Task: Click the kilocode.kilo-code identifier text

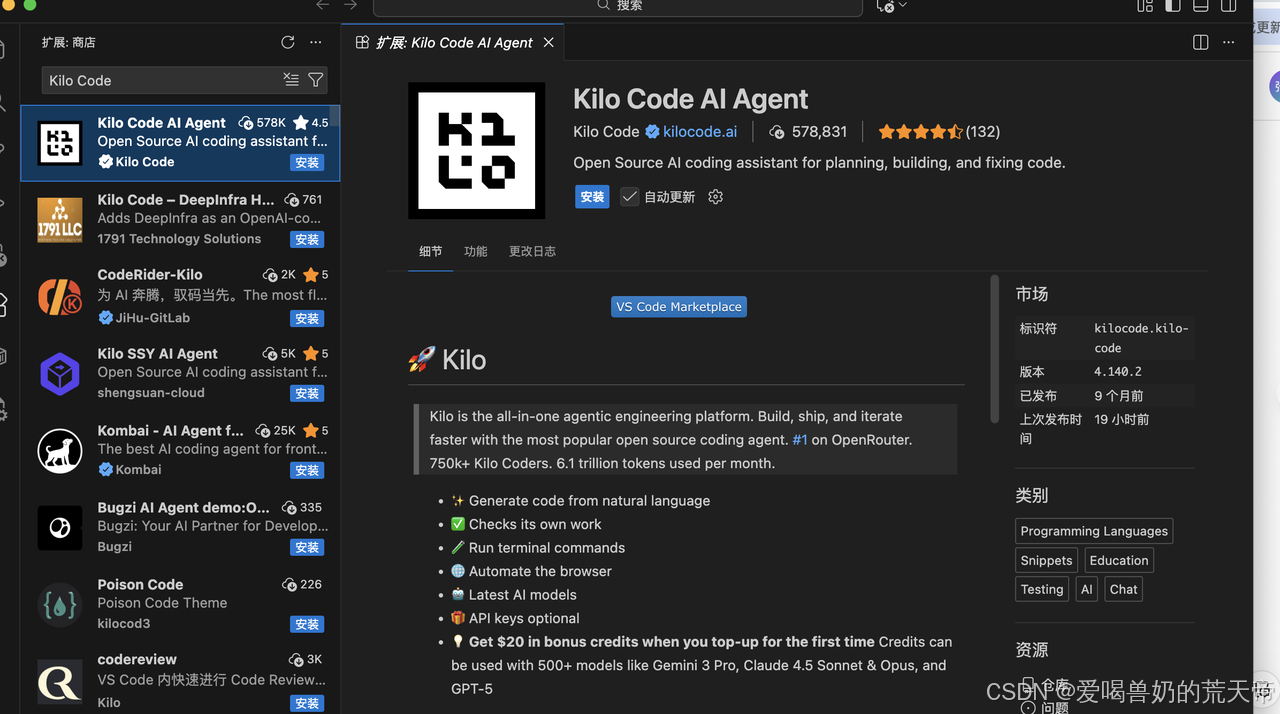Action: 1141,338
